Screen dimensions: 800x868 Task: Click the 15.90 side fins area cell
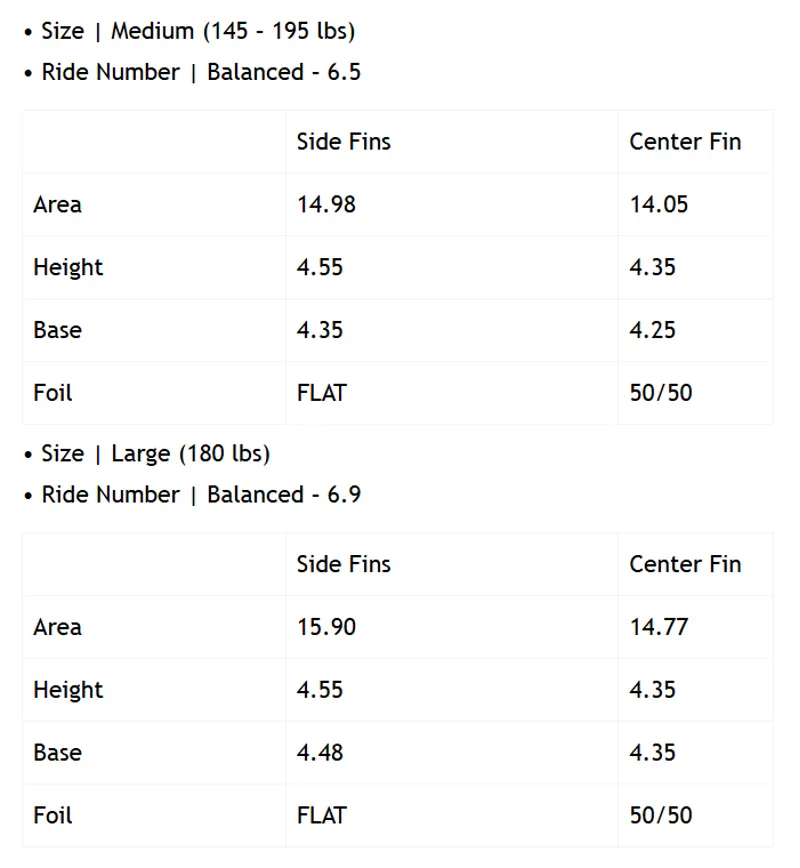[326, 627]
